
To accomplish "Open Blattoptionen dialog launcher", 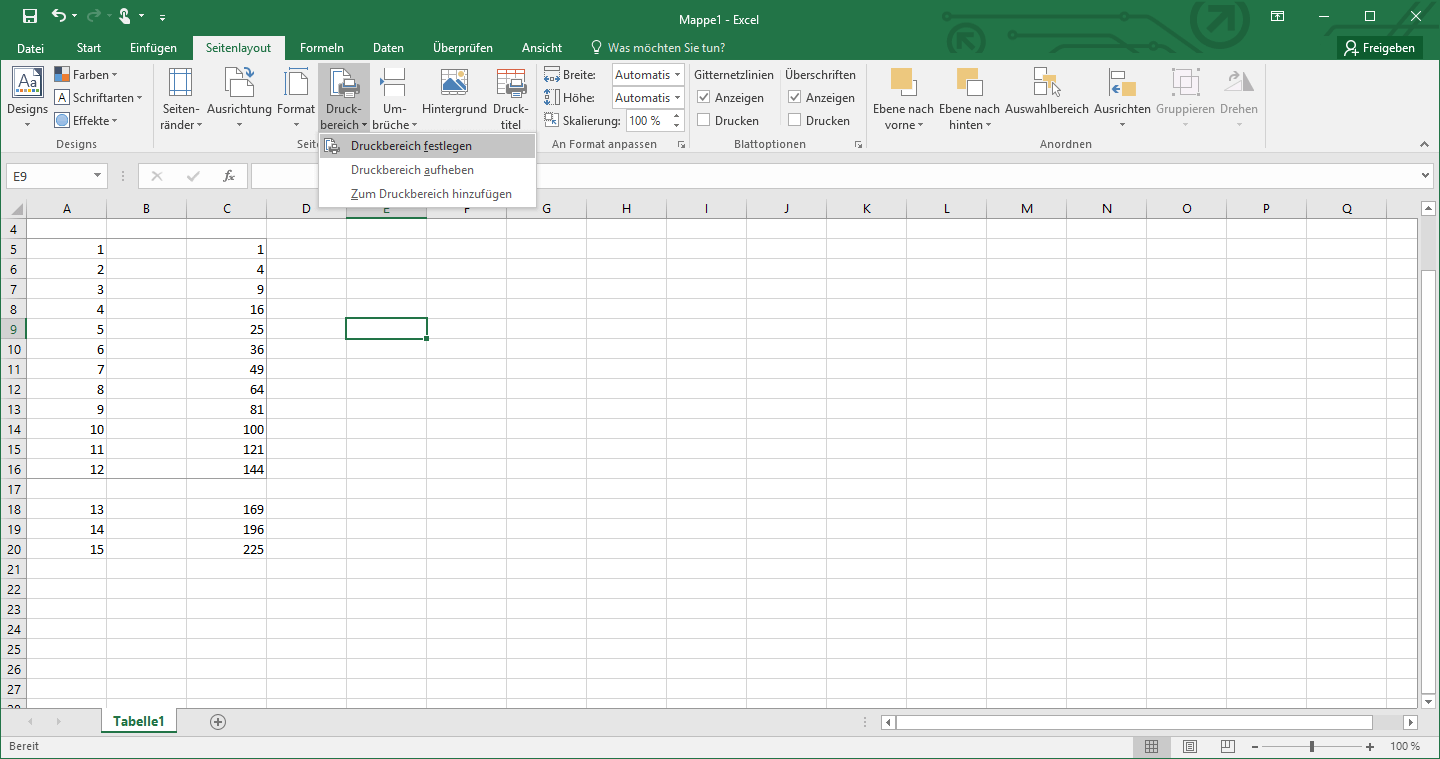I will [858, 145].
